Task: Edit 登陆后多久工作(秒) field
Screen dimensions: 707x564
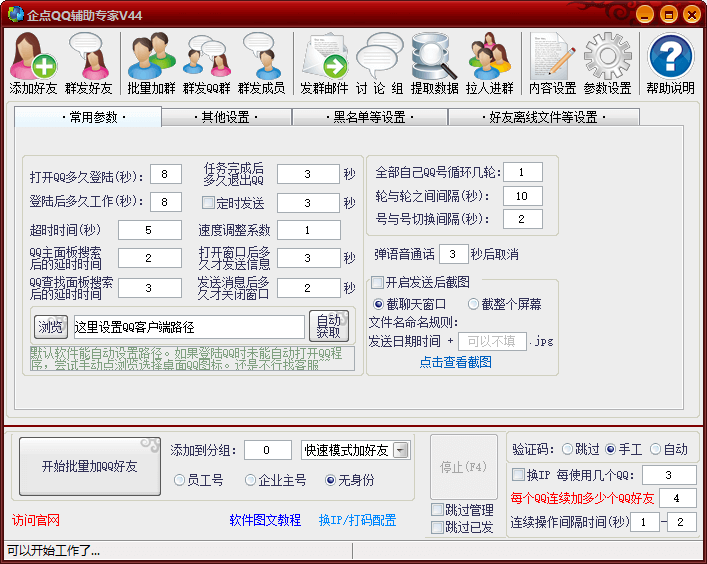Action: 165,202
